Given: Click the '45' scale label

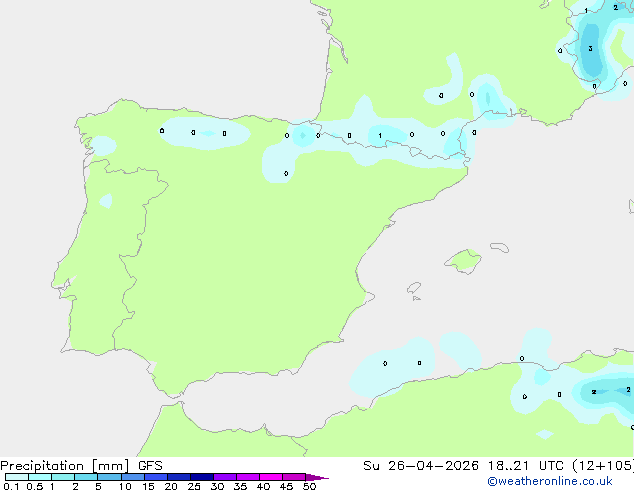Looking at the screenshot, I should pos(286,486).
